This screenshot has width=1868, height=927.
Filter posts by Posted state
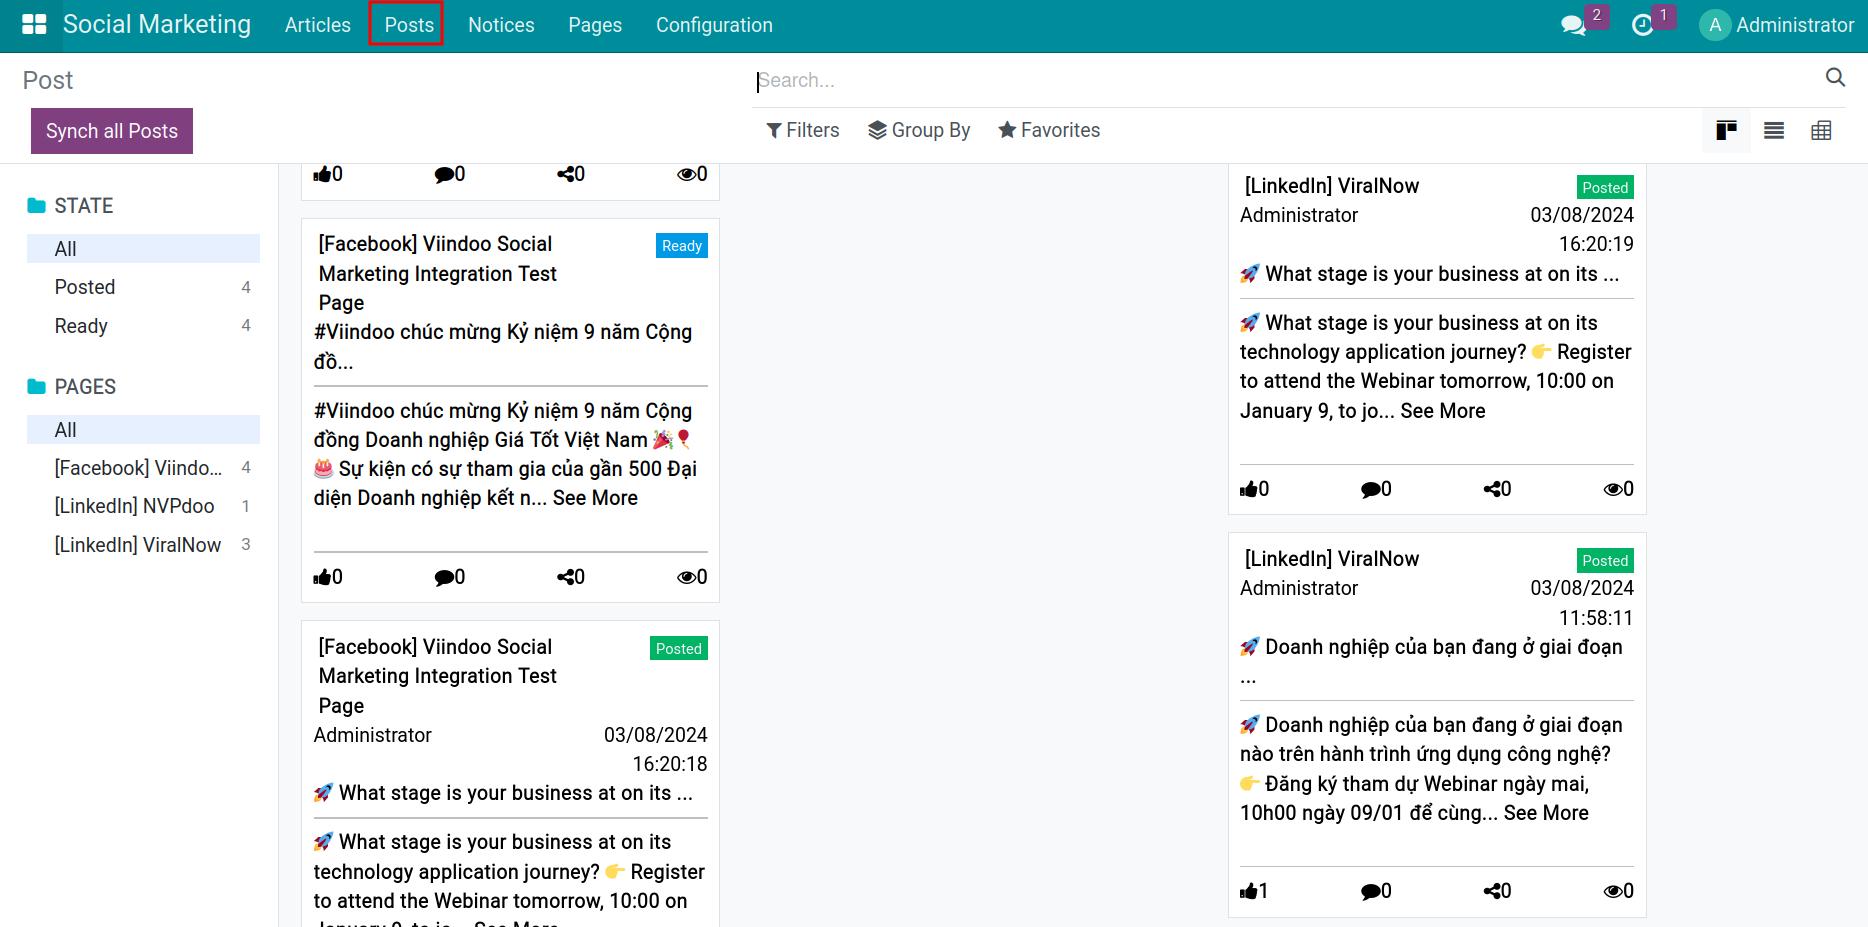click(x=84, y=287)
